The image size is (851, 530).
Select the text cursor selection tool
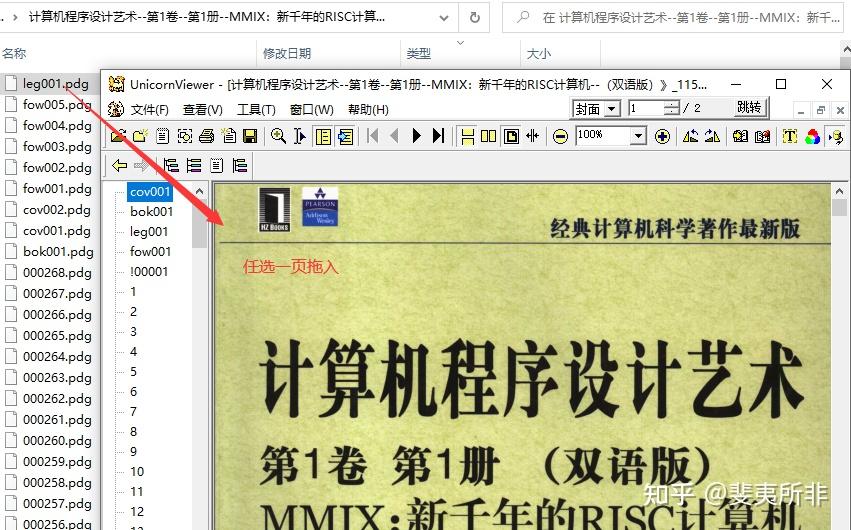pyautogui.click(x=300, y=136)
